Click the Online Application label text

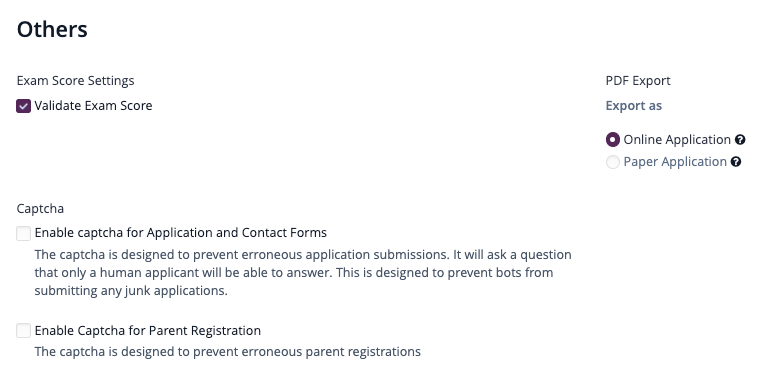(x=677, y=140)
